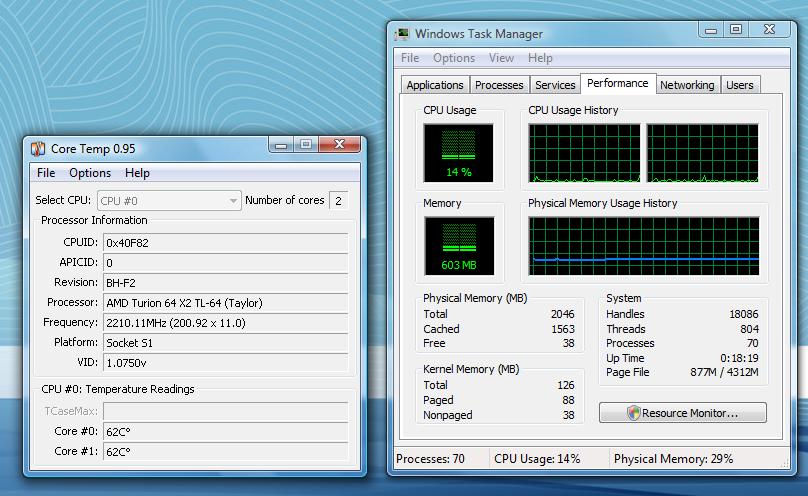
Task: Click the Paged value 88
Action: (x=568, y=400)
